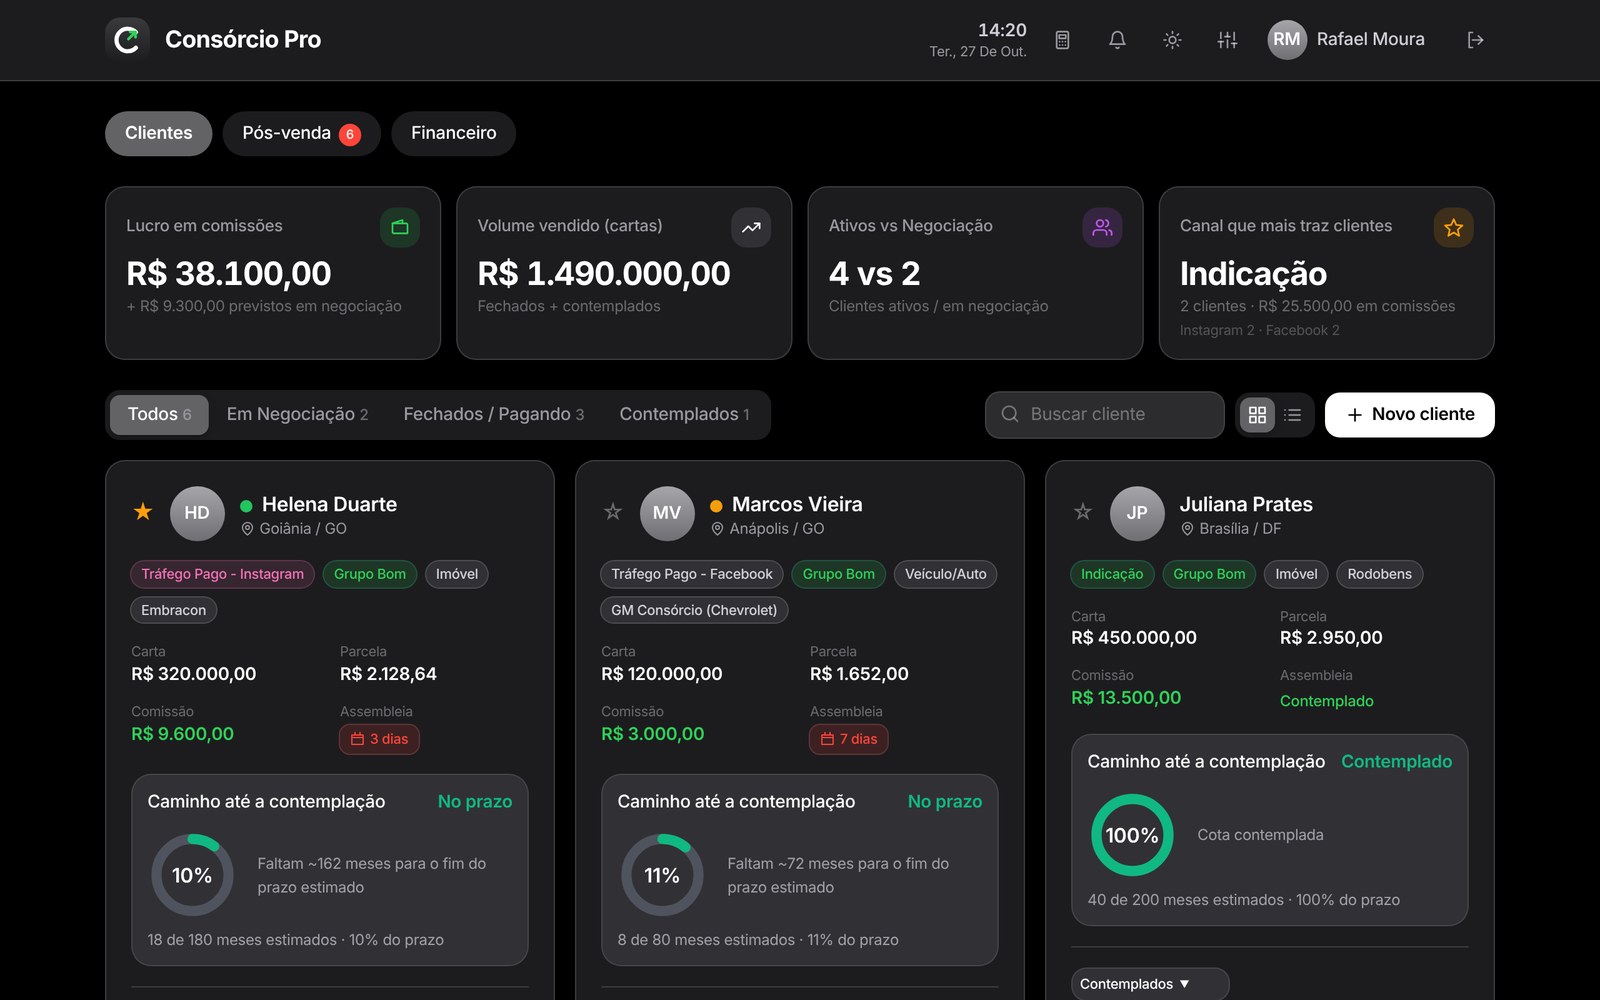Image resolution: width=1600 pixels, height=1000 pixels.
Task: Open the Pós-venda tab
Action: point(301,133)
